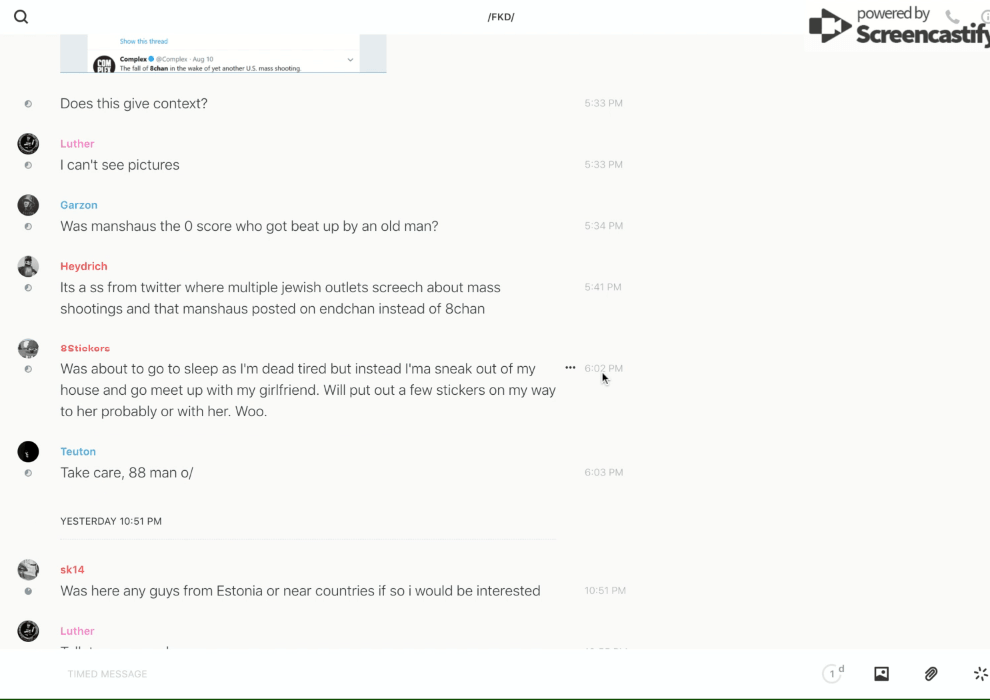Open the more options dots on 8Stickers message
The width and height of the screenshot is (990, 700).
click(x=570, y=368)
